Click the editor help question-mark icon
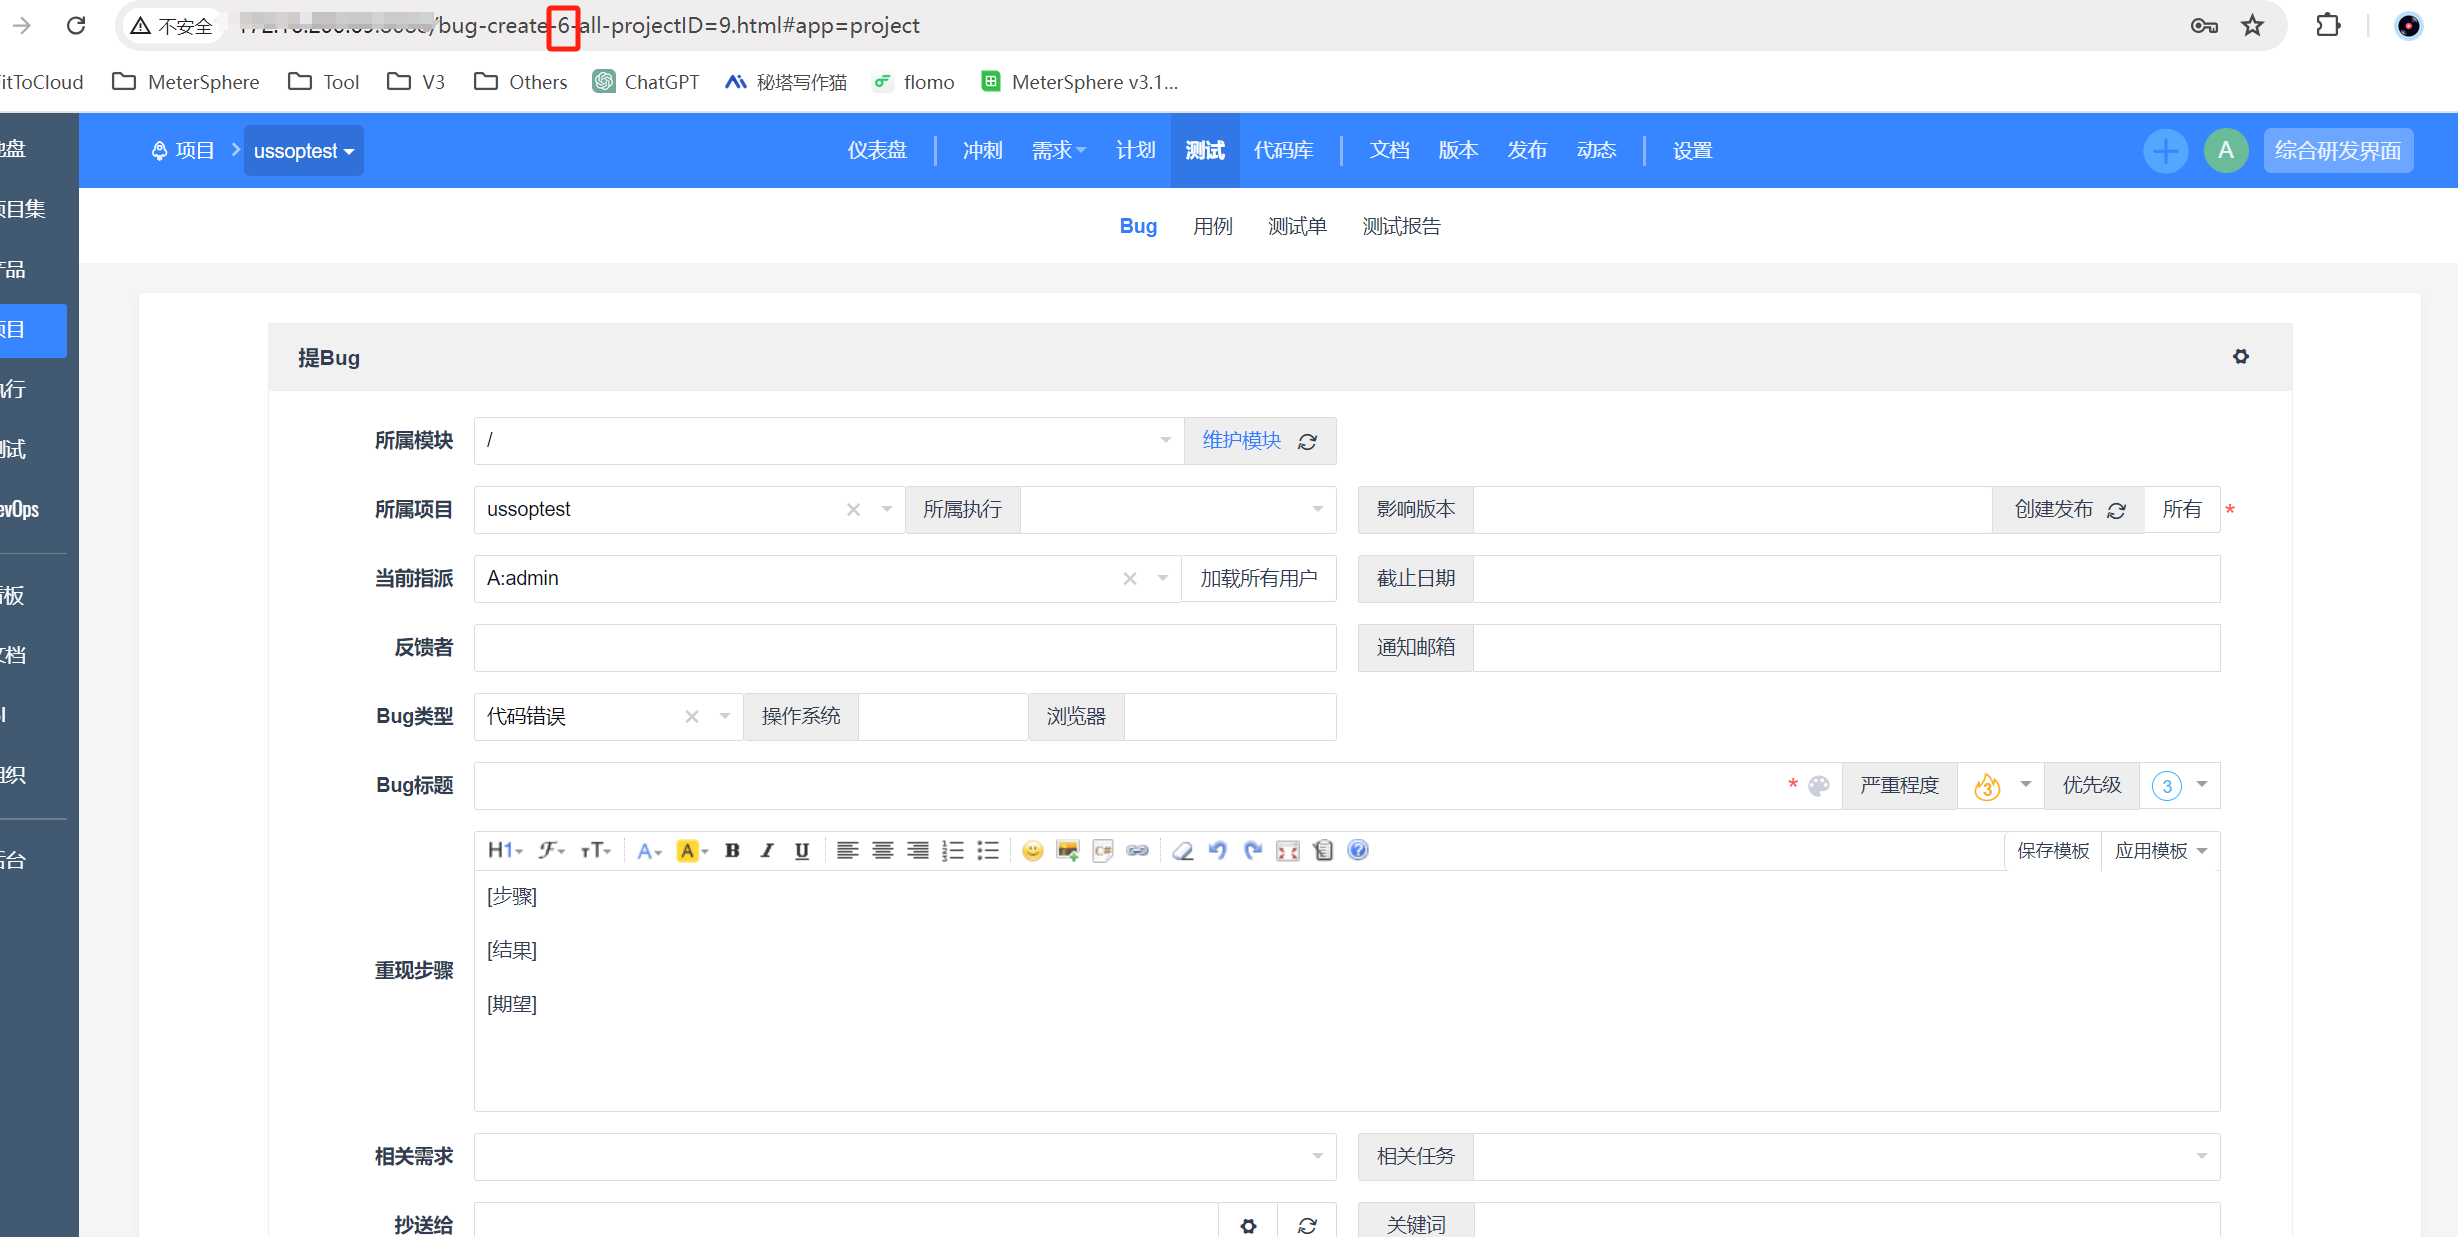Screen dimensions: 2458x1237 click(x=1357, y=850)
